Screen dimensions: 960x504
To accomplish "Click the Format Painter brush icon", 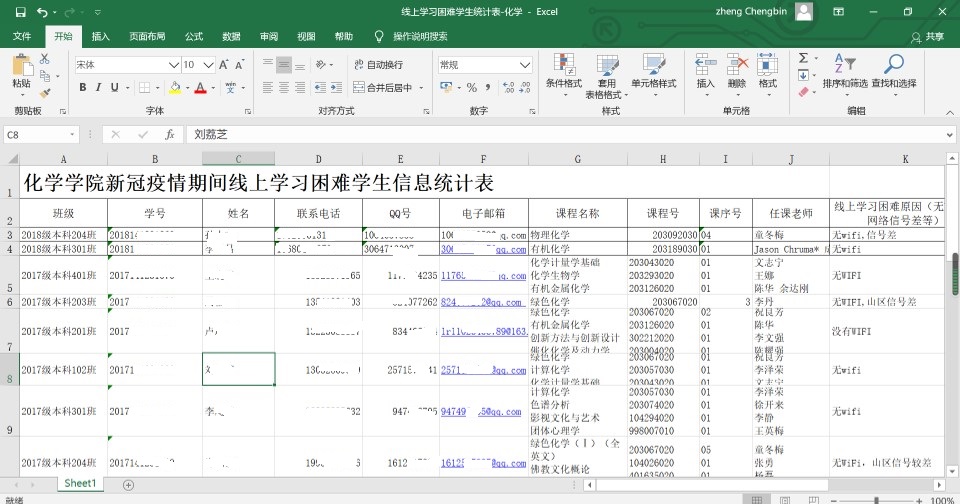I will (x=47, y=89).
